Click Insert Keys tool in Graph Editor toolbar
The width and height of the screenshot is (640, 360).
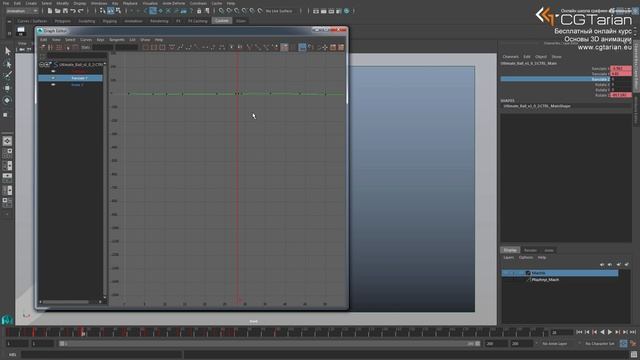coord(51,47)
